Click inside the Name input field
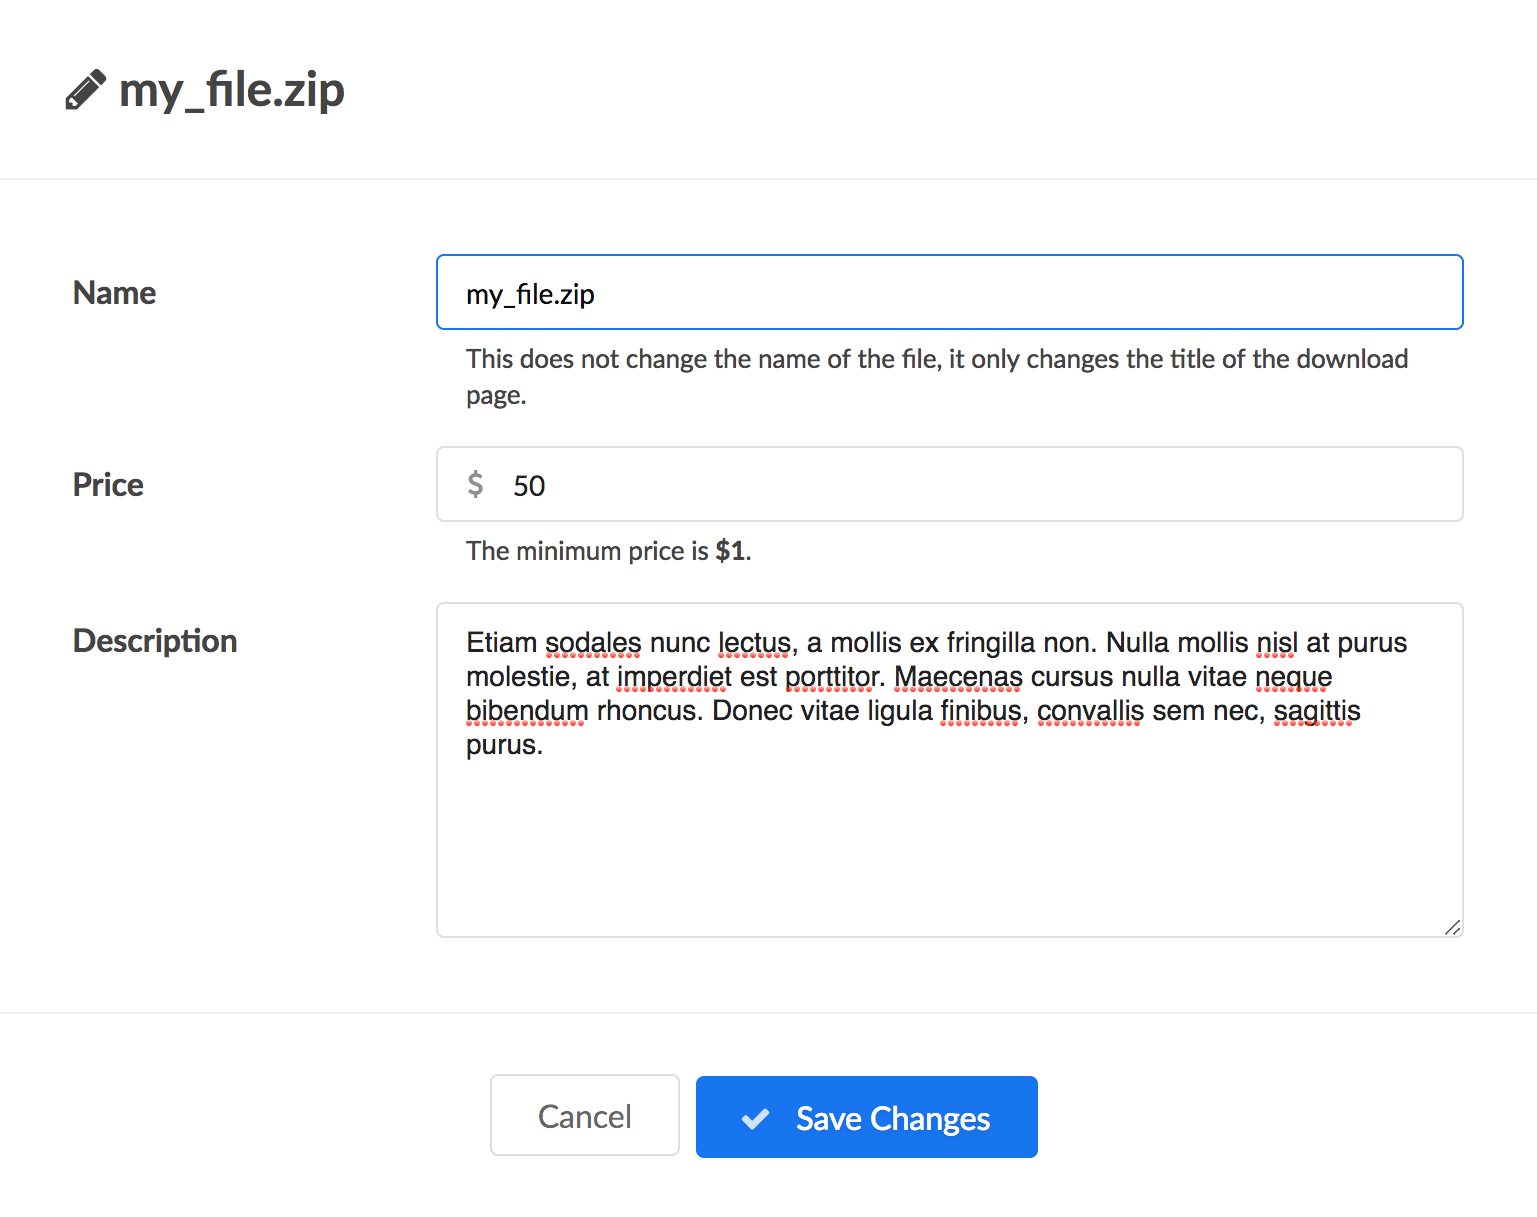The image size is (1537, 1217). (x=948, y=292)
